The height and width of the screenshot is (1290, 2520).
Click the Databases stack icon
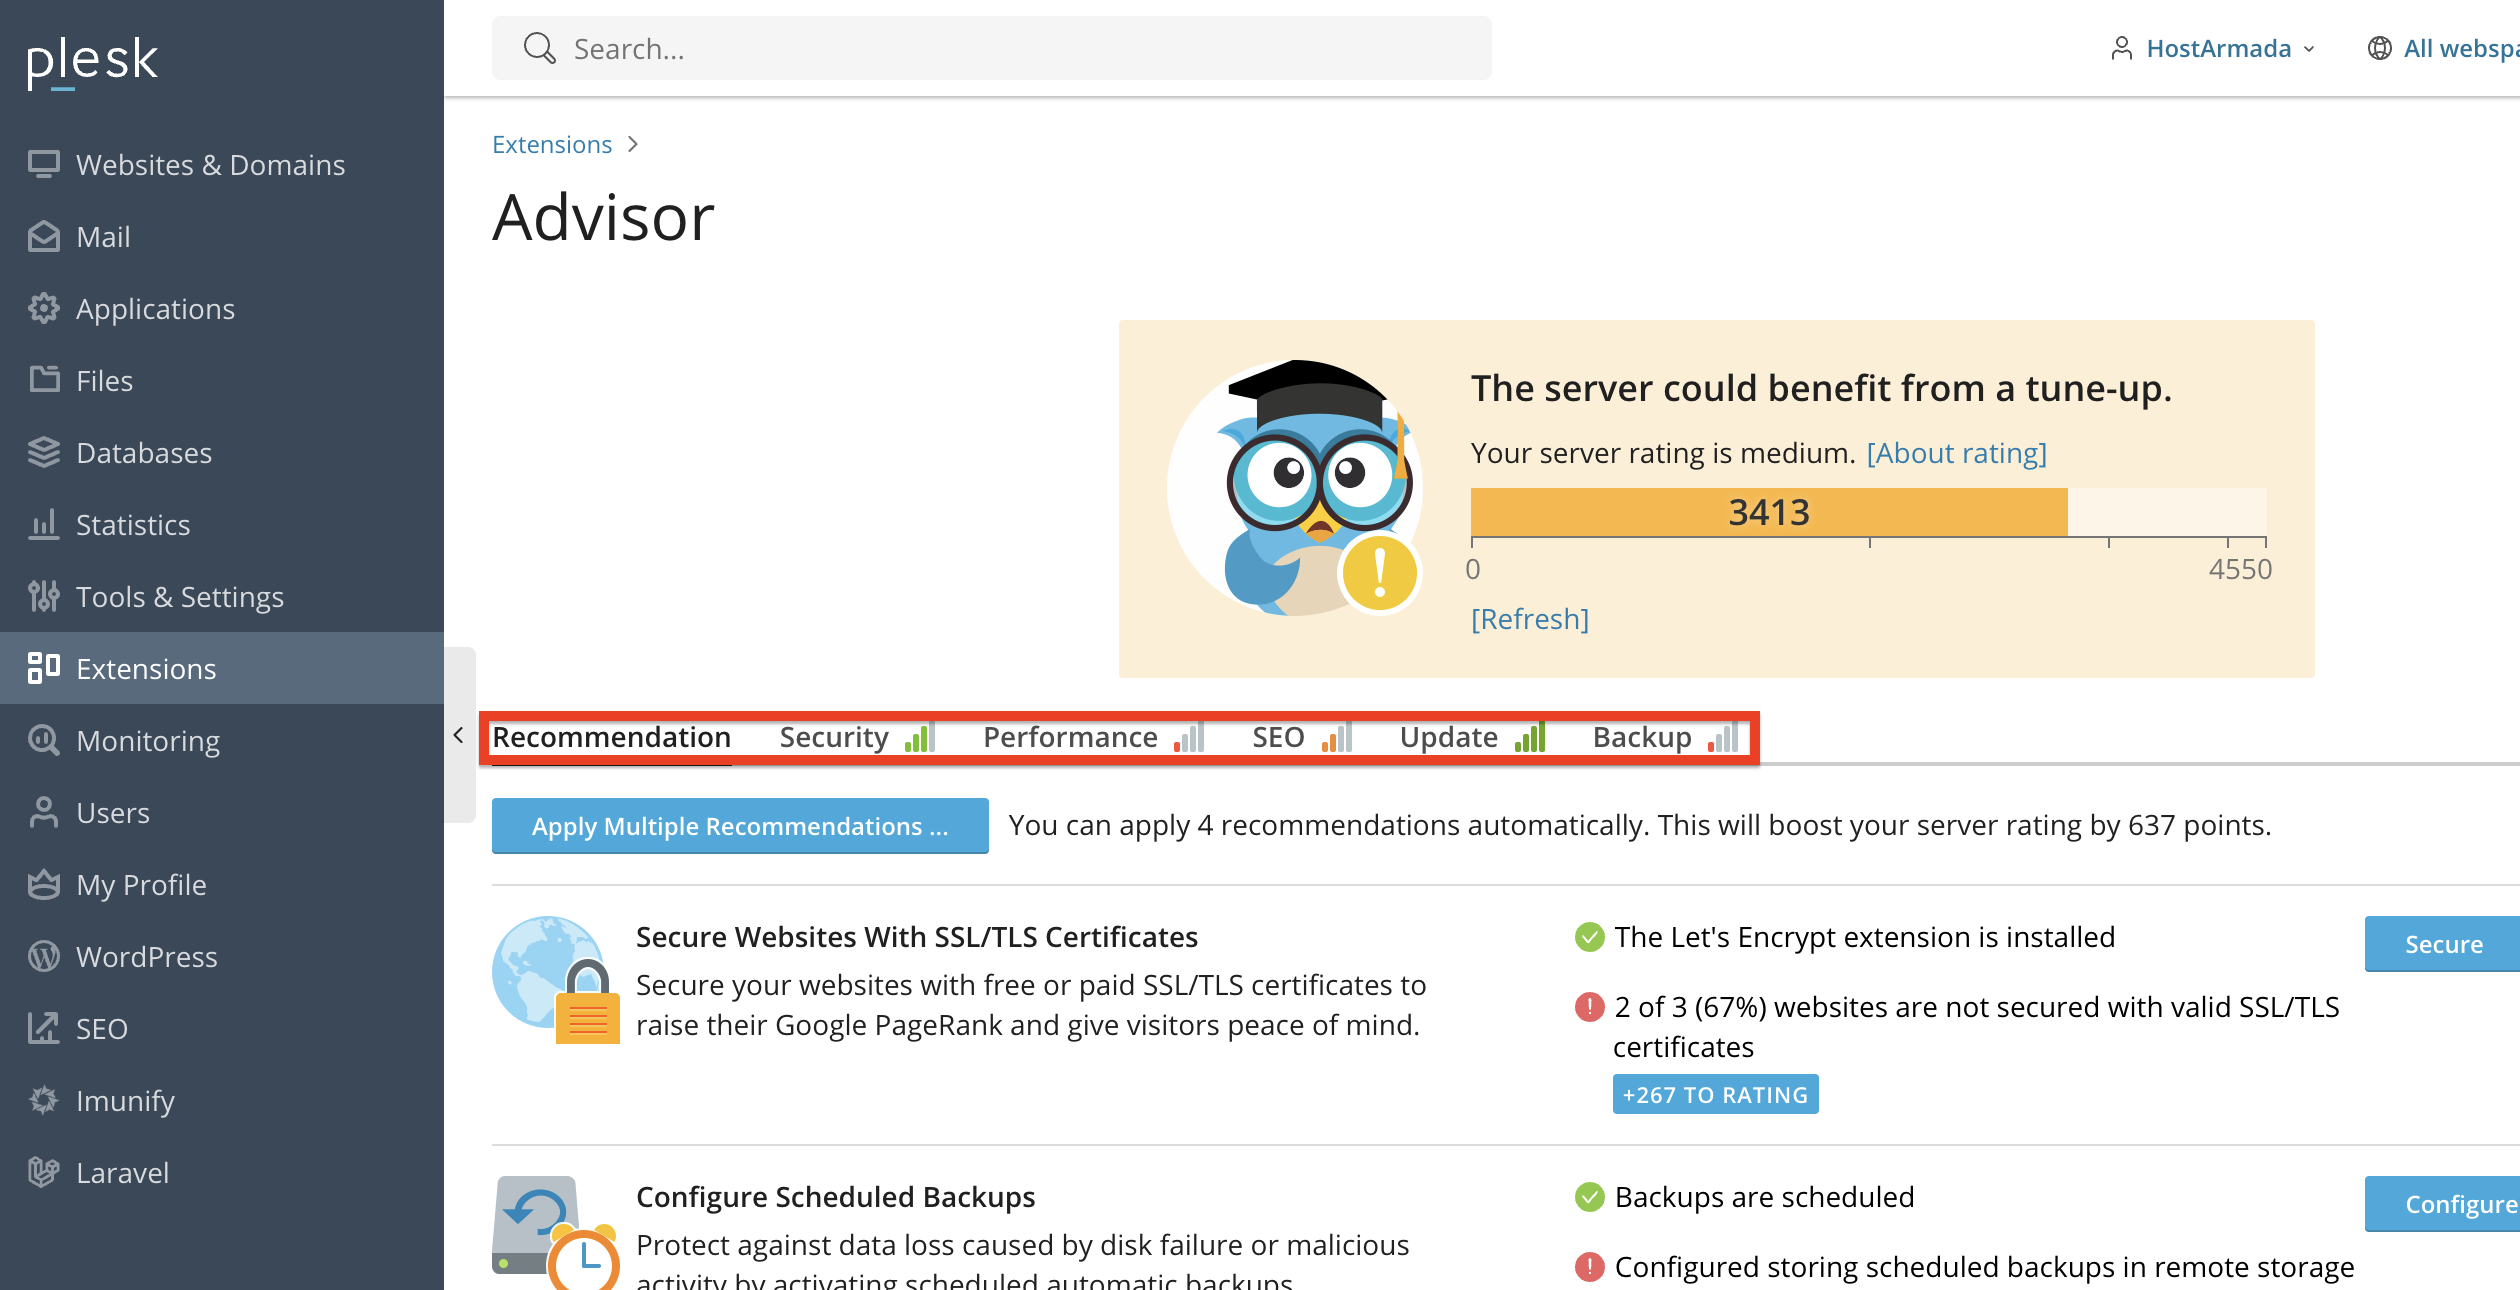pyautogui.click(x=44, y=452)
